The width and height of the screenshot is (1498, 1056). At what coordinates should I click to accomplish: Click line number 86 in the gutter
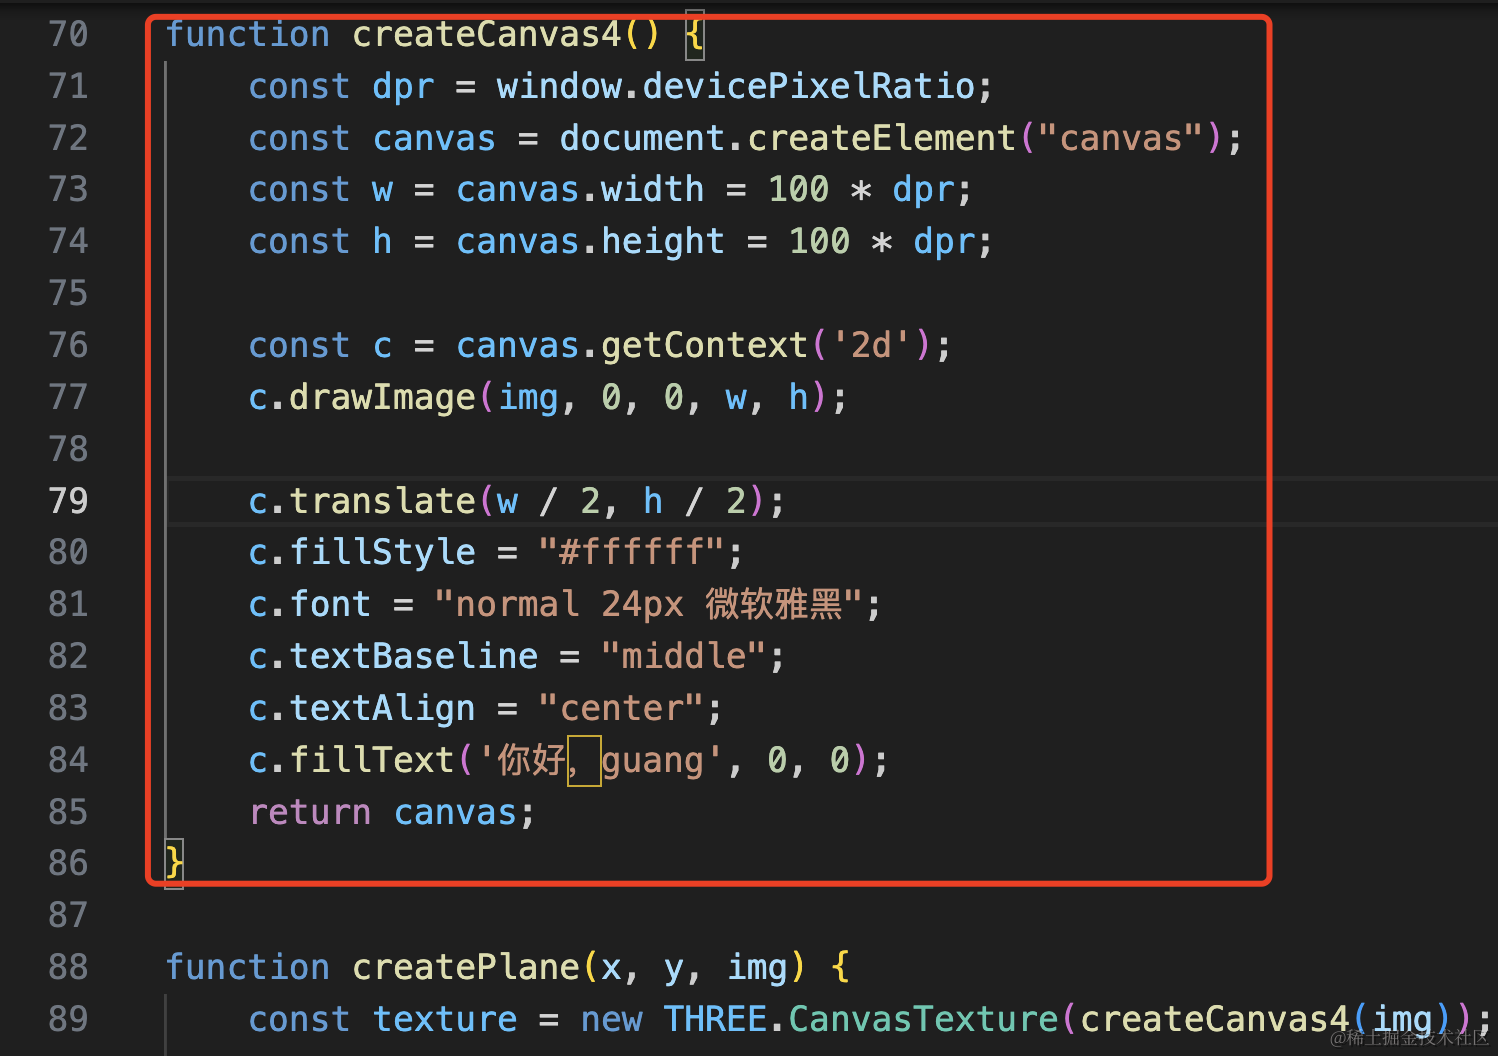68,862
